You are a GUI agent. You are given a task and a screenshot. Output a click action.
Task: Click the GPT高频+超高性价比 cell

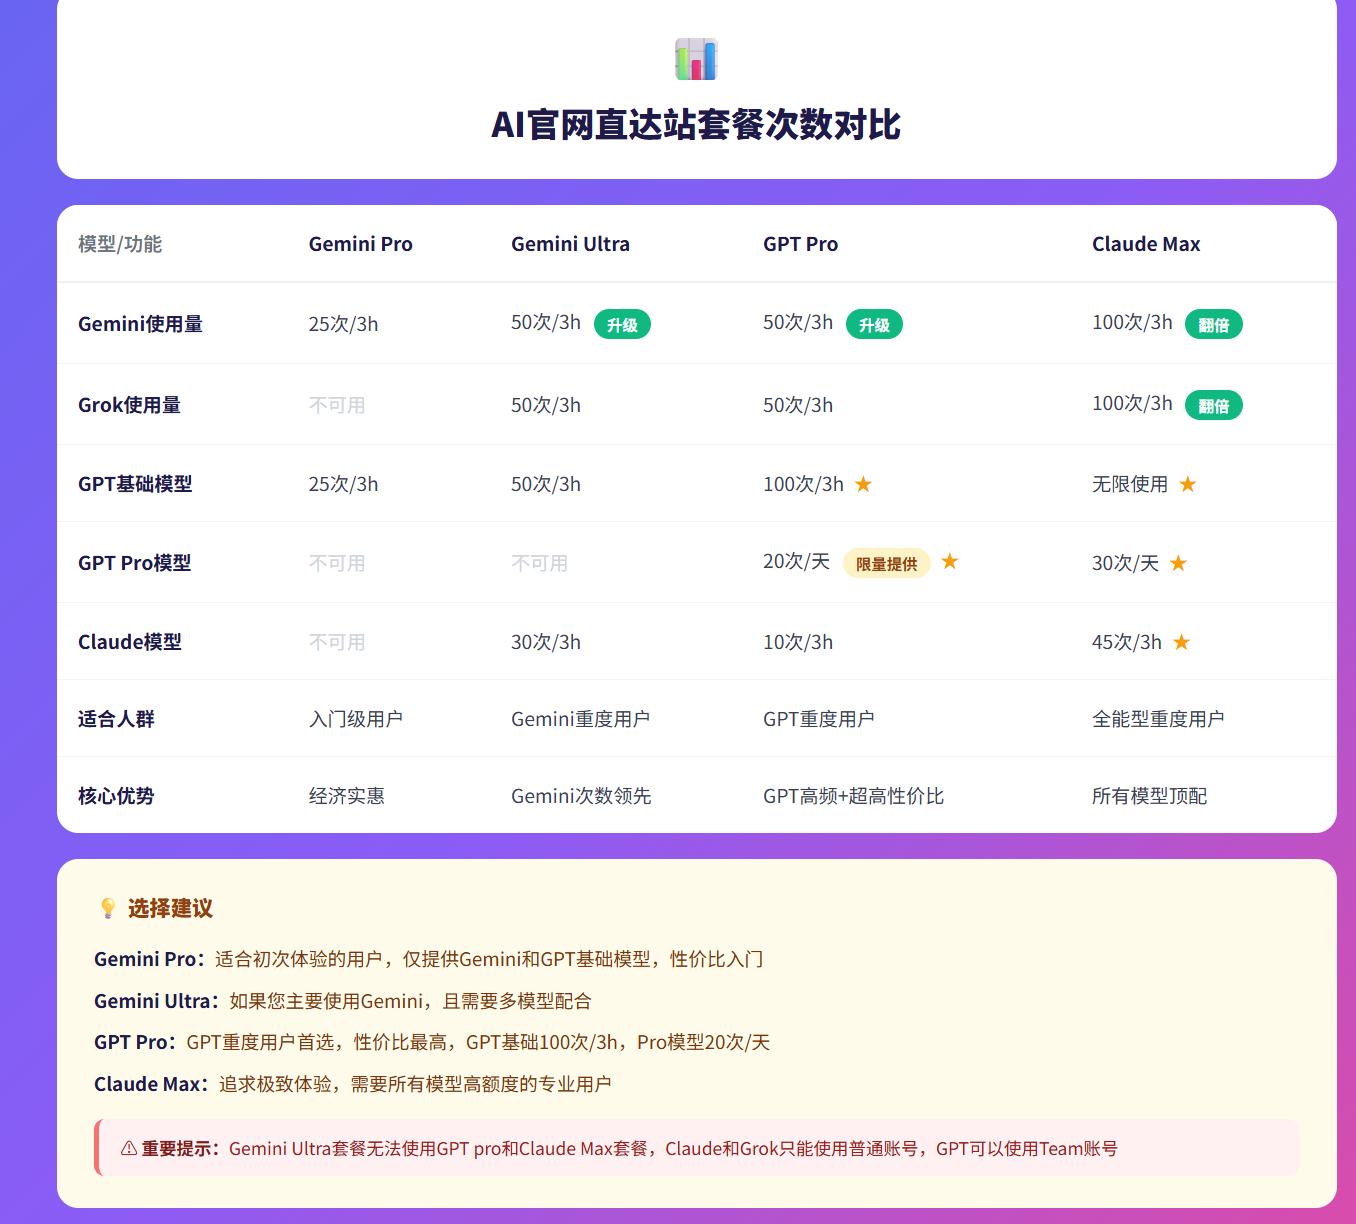pos(853,796)
